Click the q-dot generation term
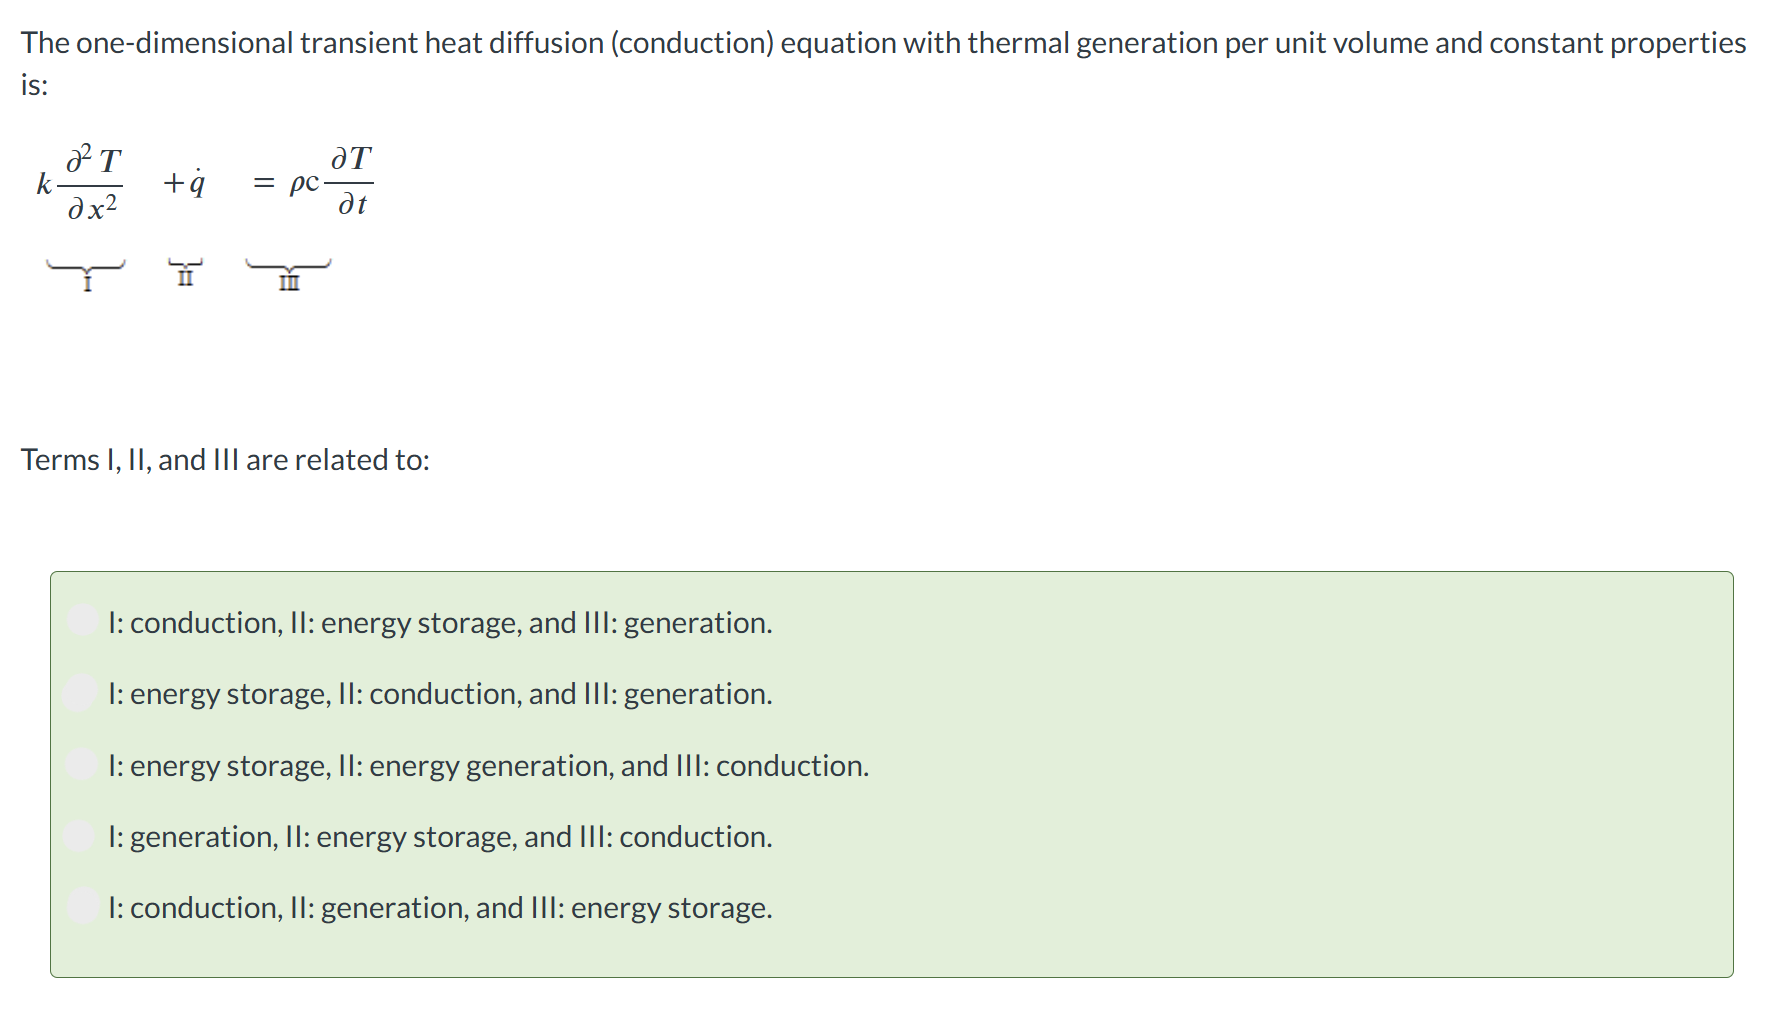Viewport: 1774px width, 1014px height. pyautogui.click(x=185, y=182)
